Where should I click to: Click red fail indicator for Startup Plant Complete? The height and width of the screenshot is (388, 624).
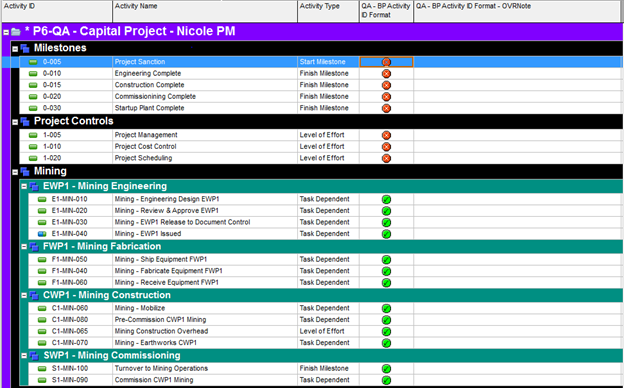386,108
